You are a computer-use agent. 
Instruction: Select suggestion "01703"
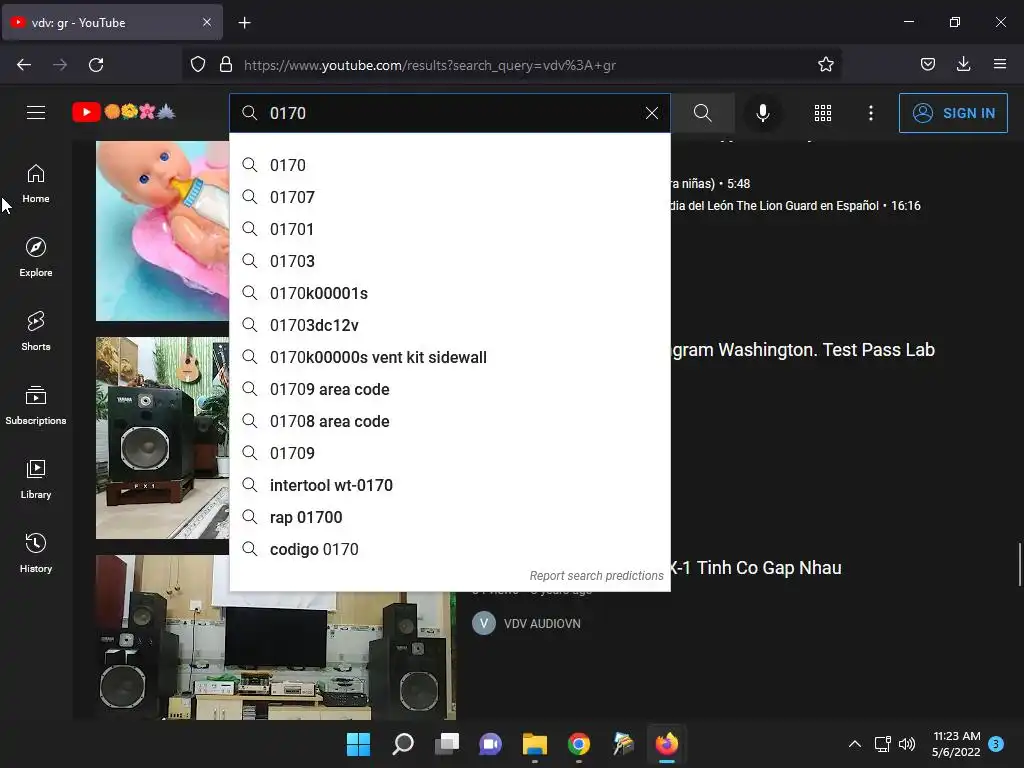[x=450, y=261]
